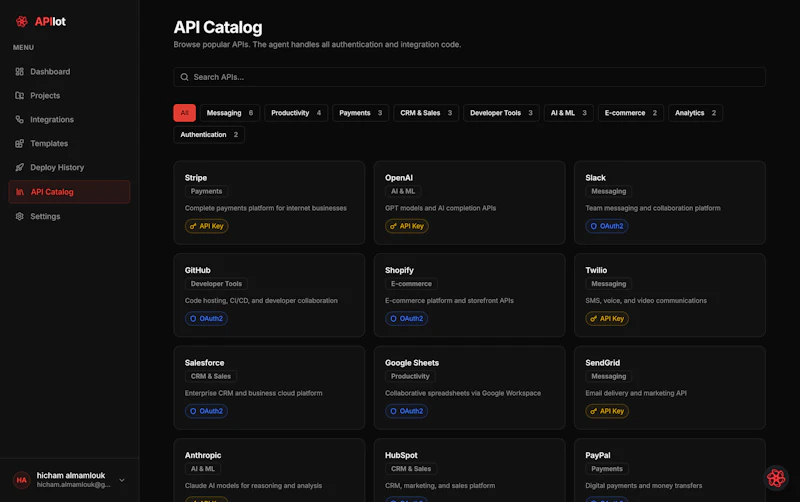Open the Integrations menu item
The height and width of the screenshot is (502, 800).
69,119
